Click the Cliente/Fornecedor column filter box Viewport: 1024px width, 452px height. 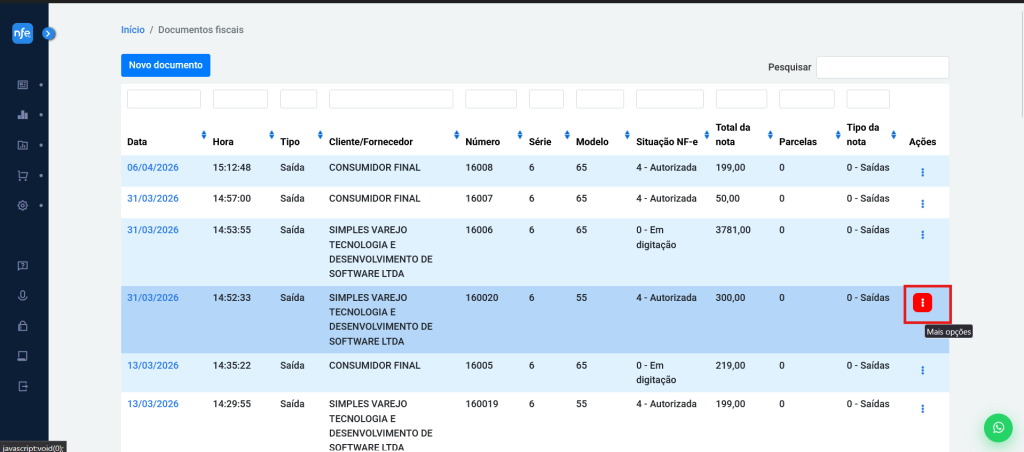pos(390,99)
